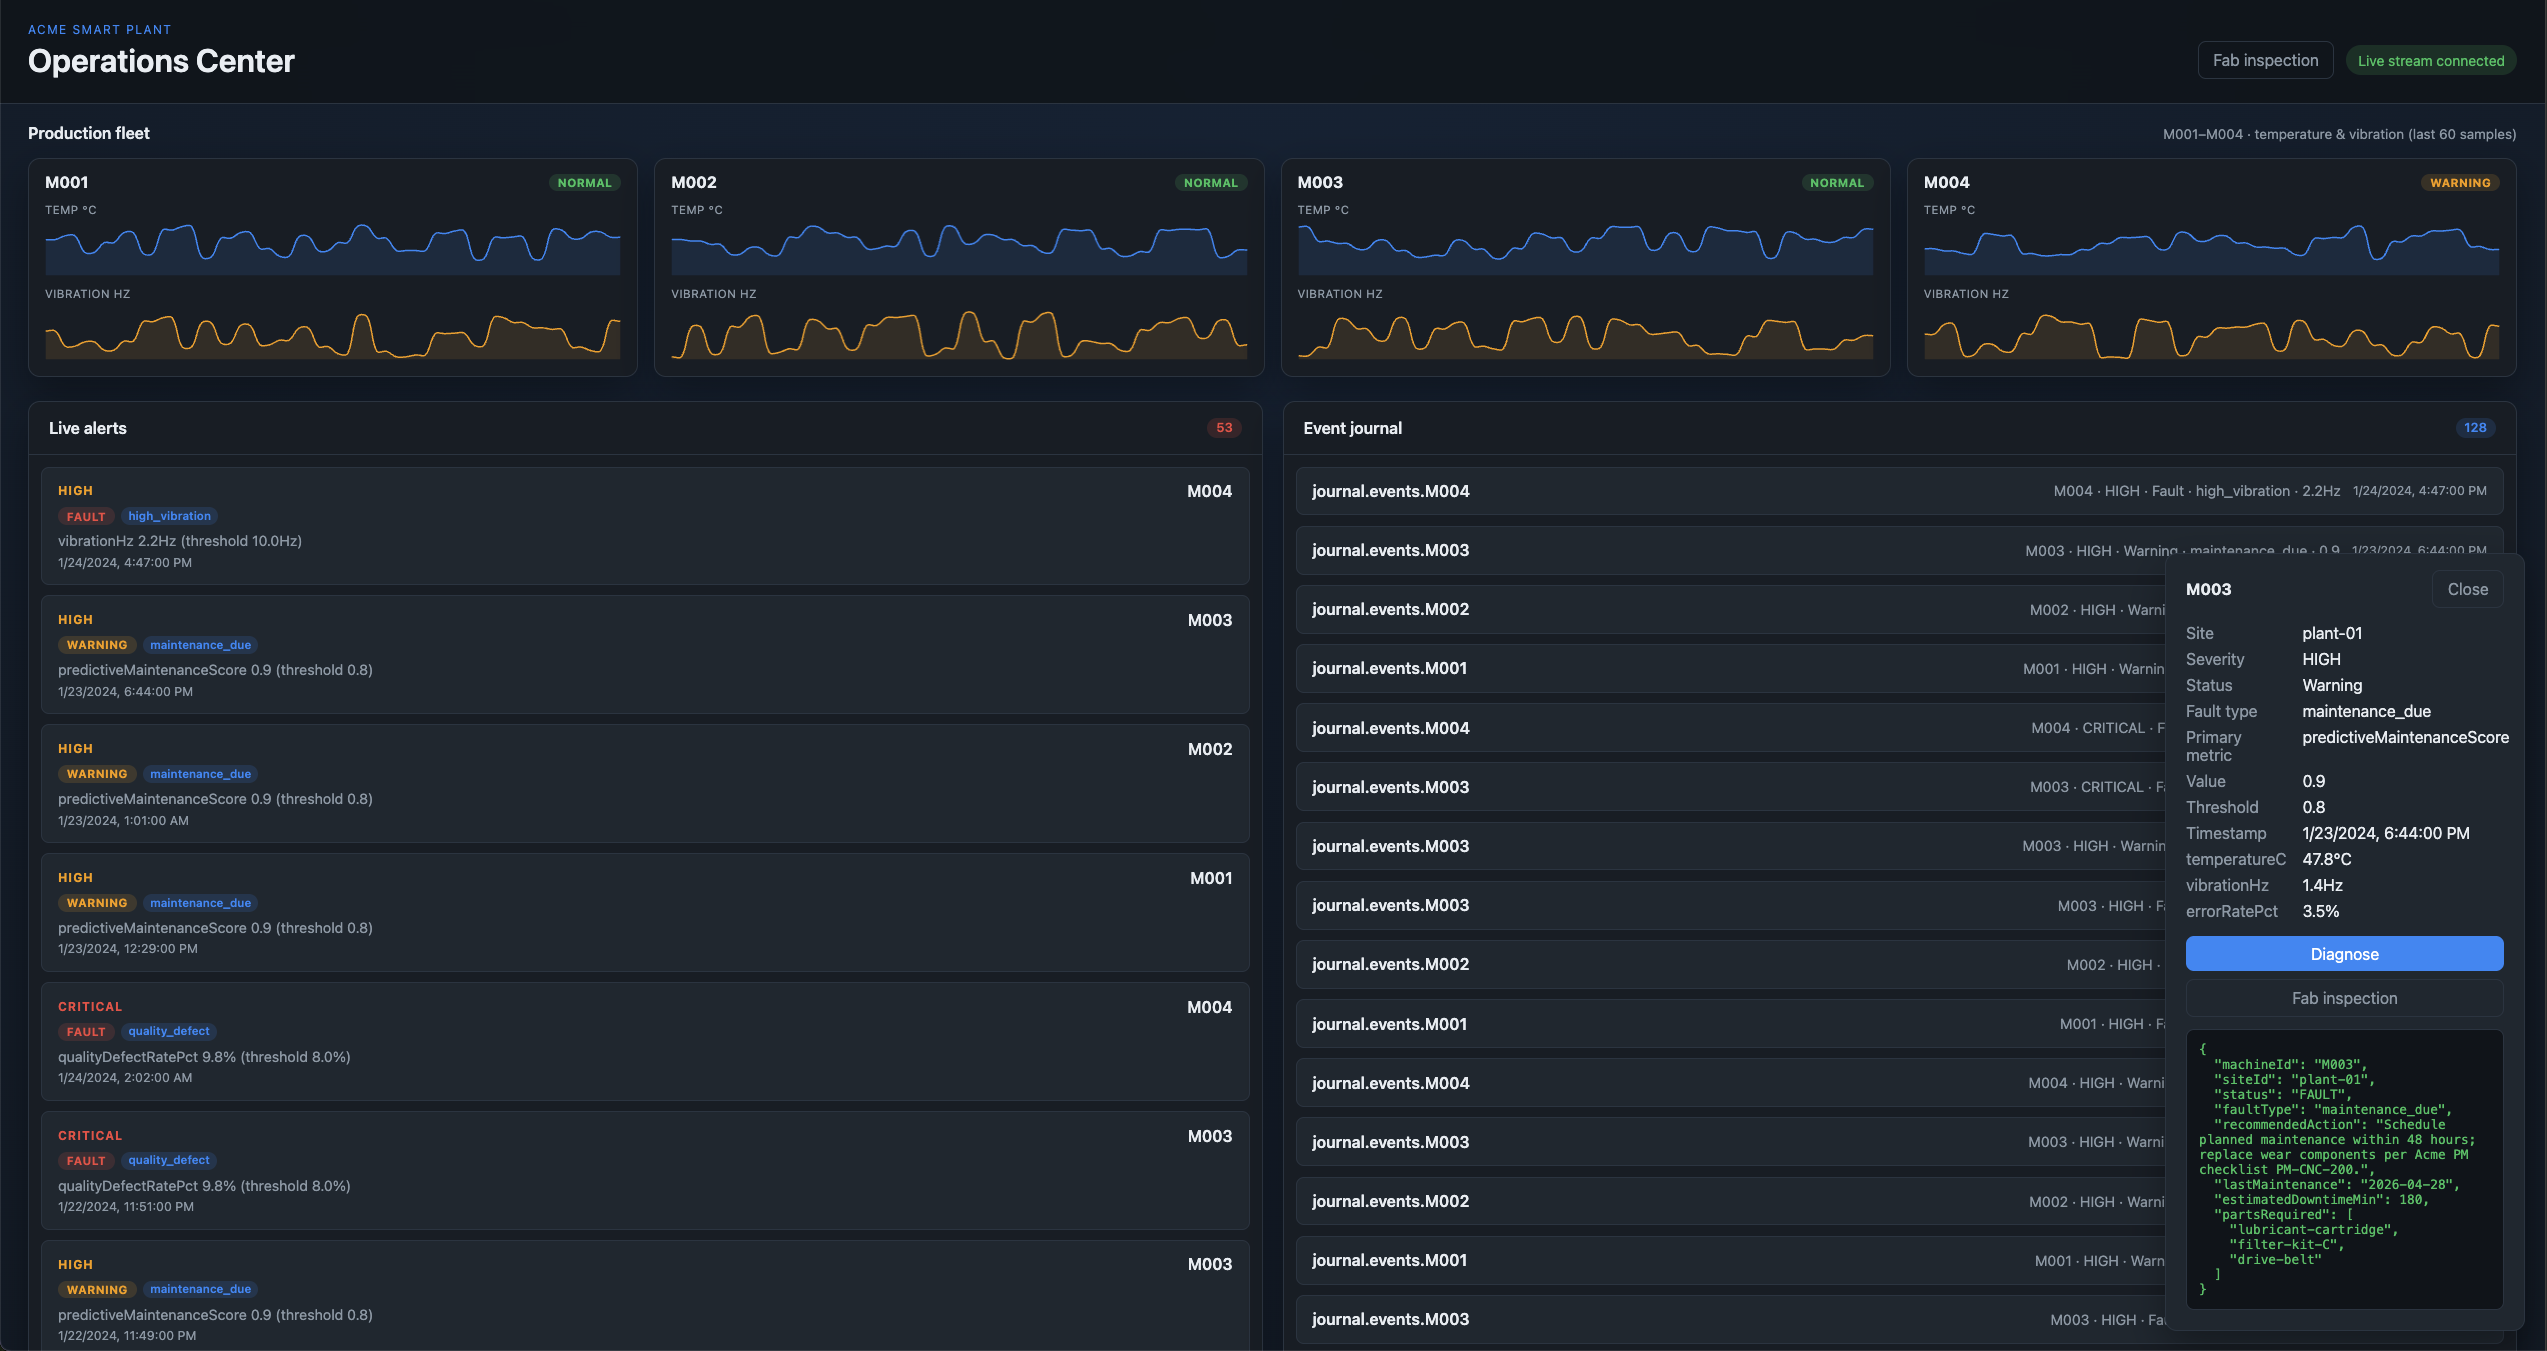Open journal.events.M004 CRITICAL journal entry
Screen dimensions: 2547x1351
click(1731, 728)
